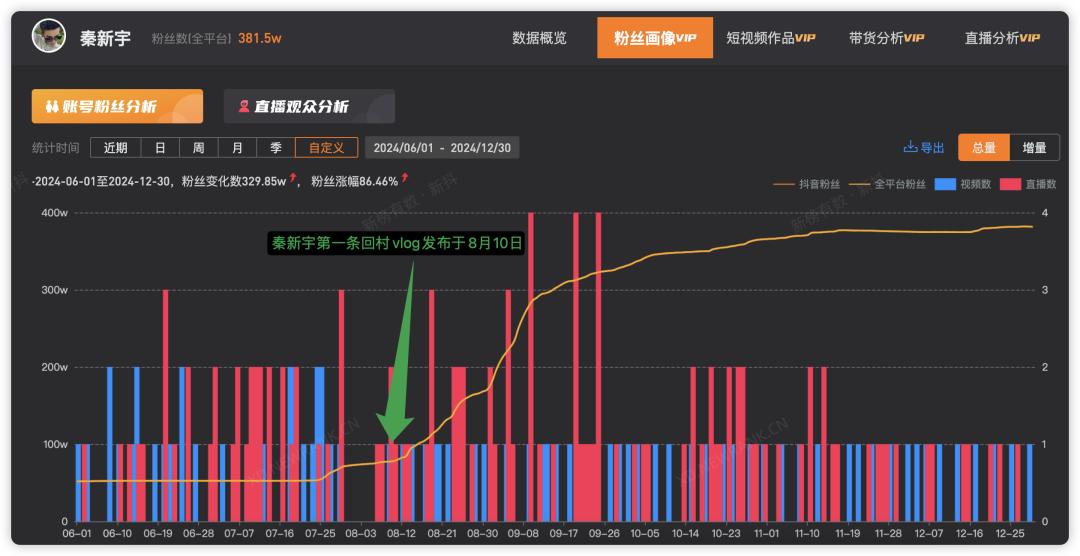Toggle chart to 总量 mode
This screenshot has width=1080, height=556.
pyautogui.click(x=983, y=148)
